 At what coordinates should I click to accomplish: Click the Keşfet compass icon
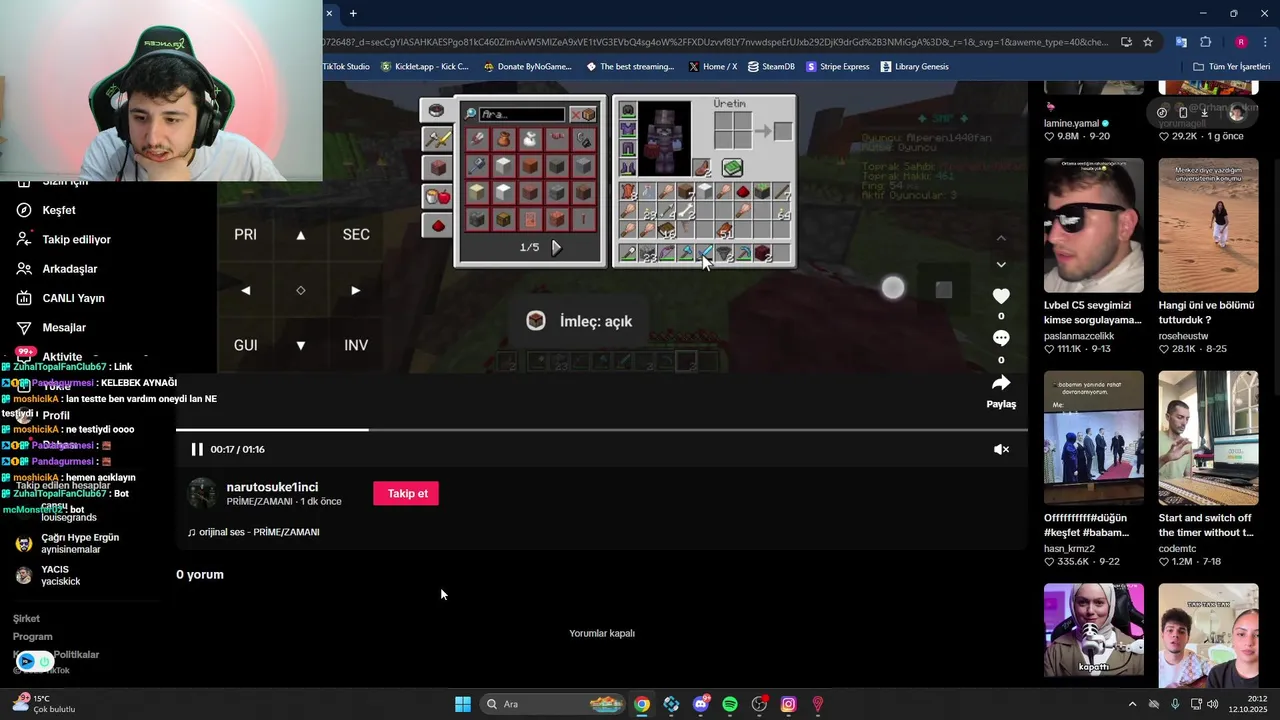pyautogui.click(x=24, y=210)
